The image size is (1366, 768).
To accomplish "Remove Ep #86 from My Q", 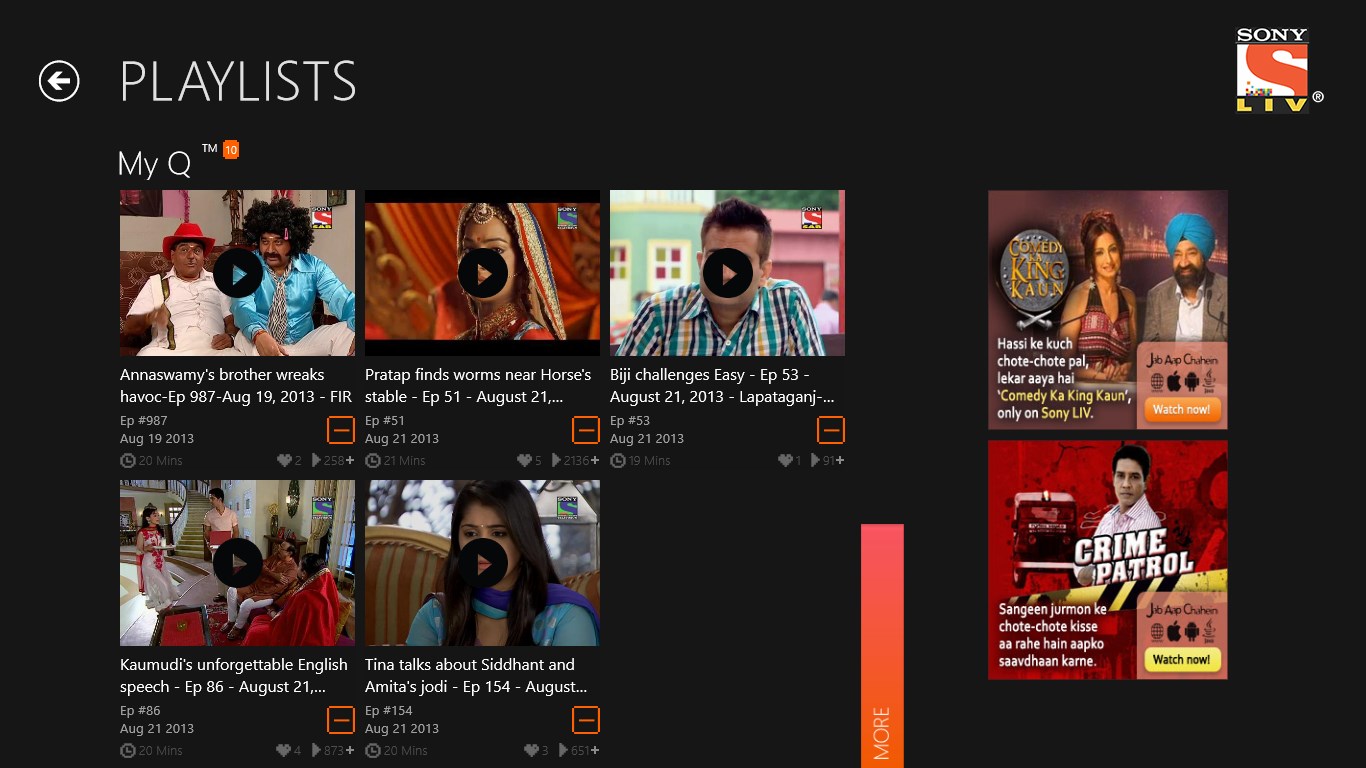I will (341, 720).
